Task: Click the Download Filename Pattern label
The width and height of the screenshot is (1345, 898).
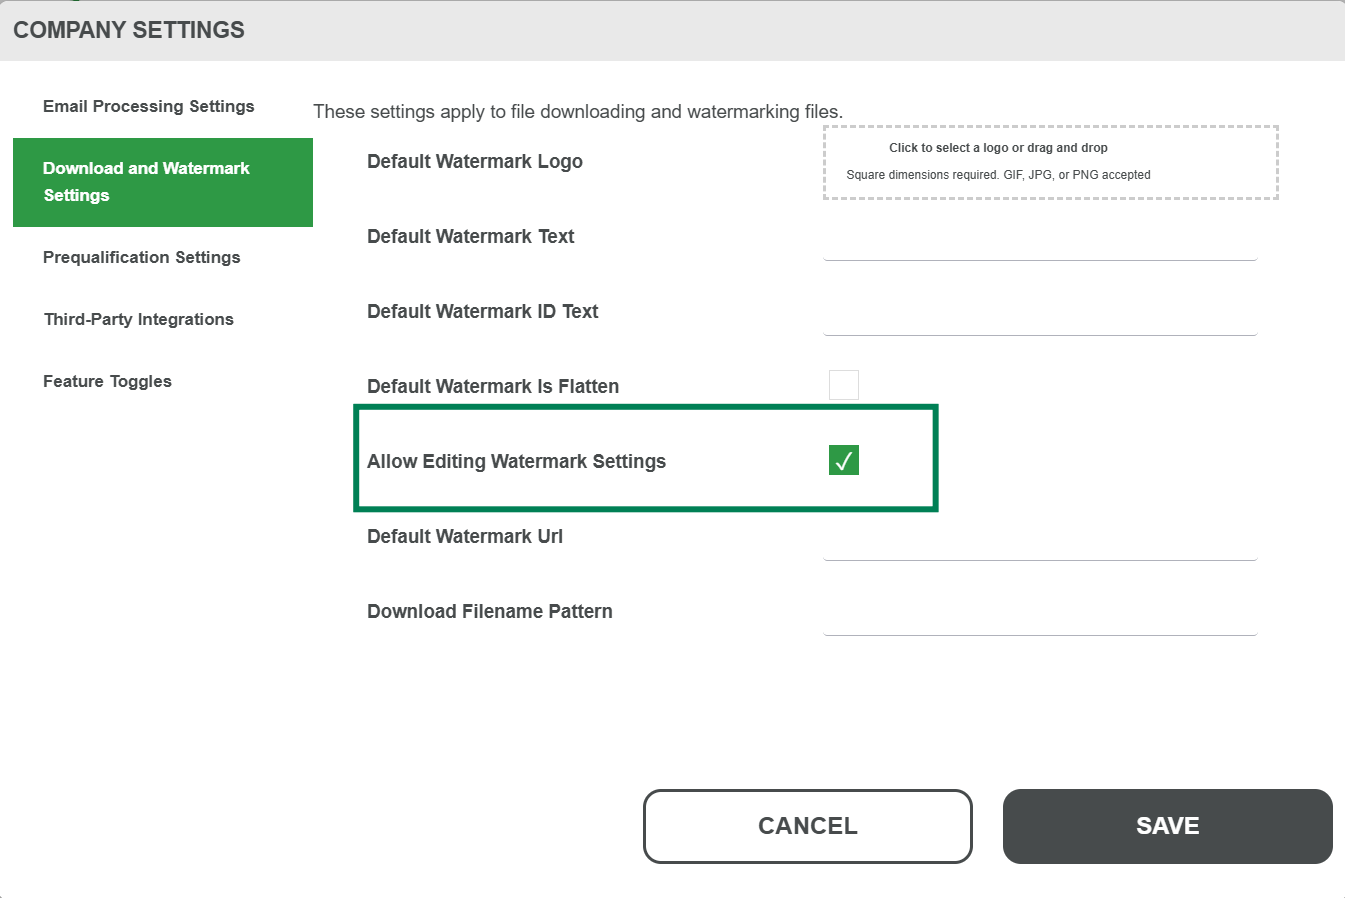Action: (x=489, y=611)
